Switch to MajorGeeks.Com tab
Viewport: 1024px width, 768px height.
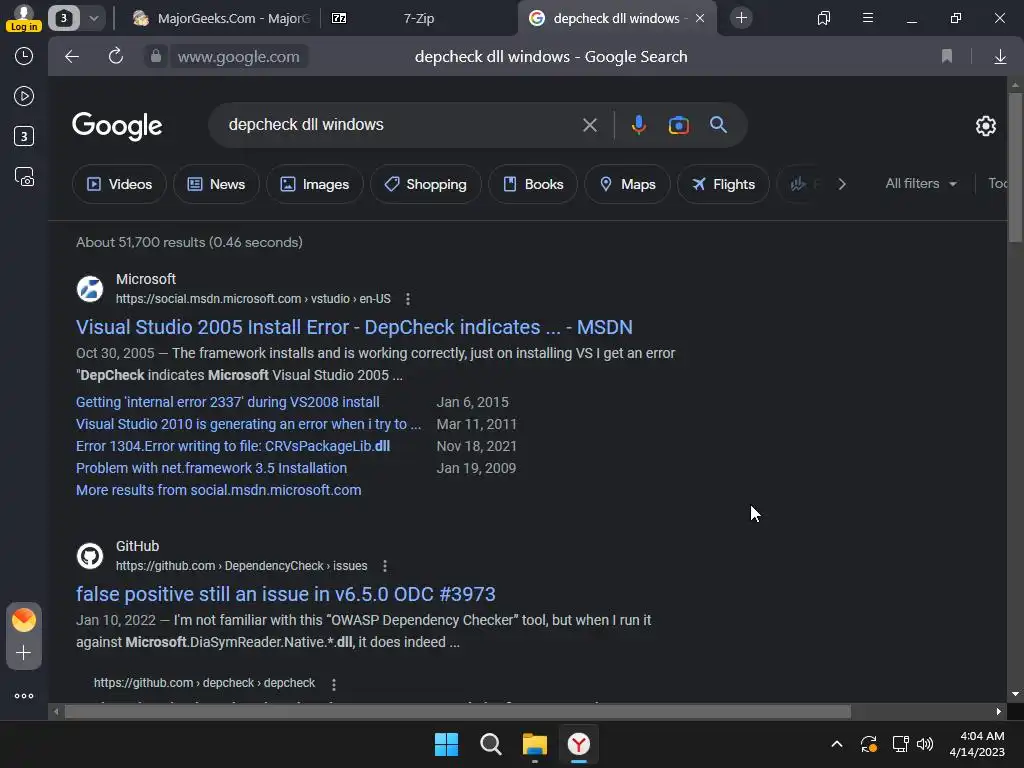click(220, 18)
